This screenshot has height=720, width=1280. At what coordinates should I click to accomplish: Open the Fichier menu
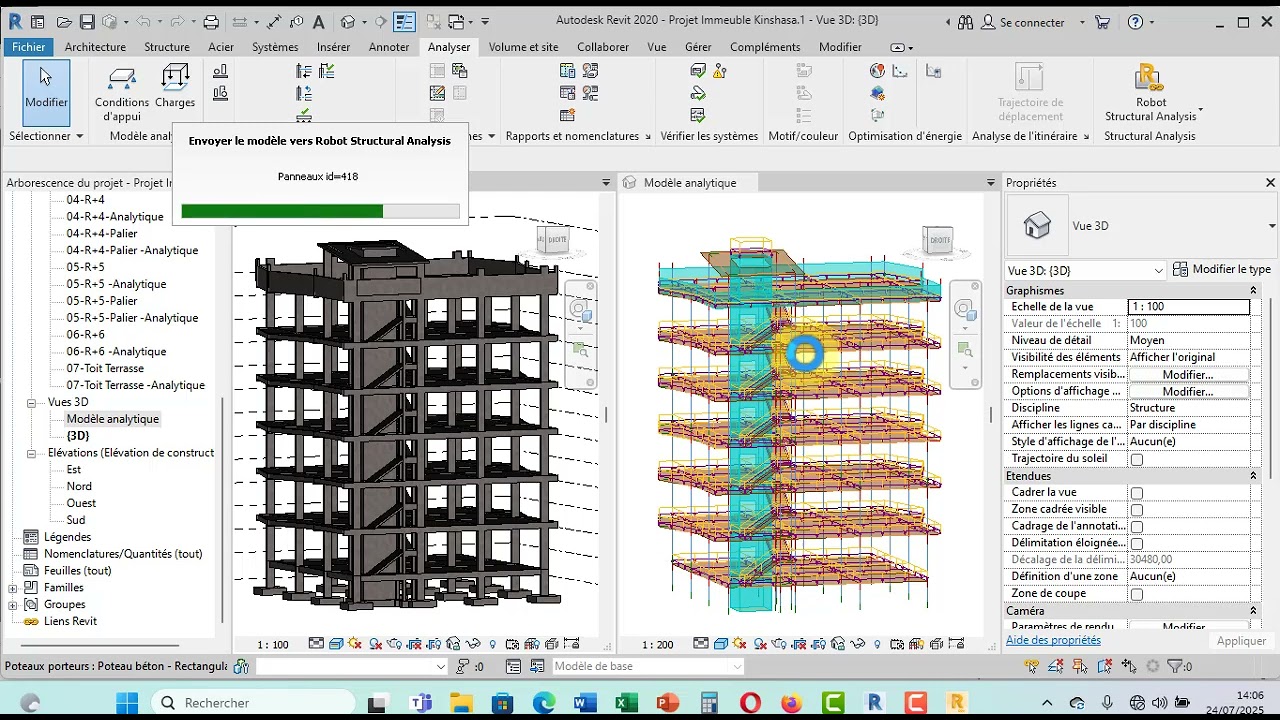[28, 47]
